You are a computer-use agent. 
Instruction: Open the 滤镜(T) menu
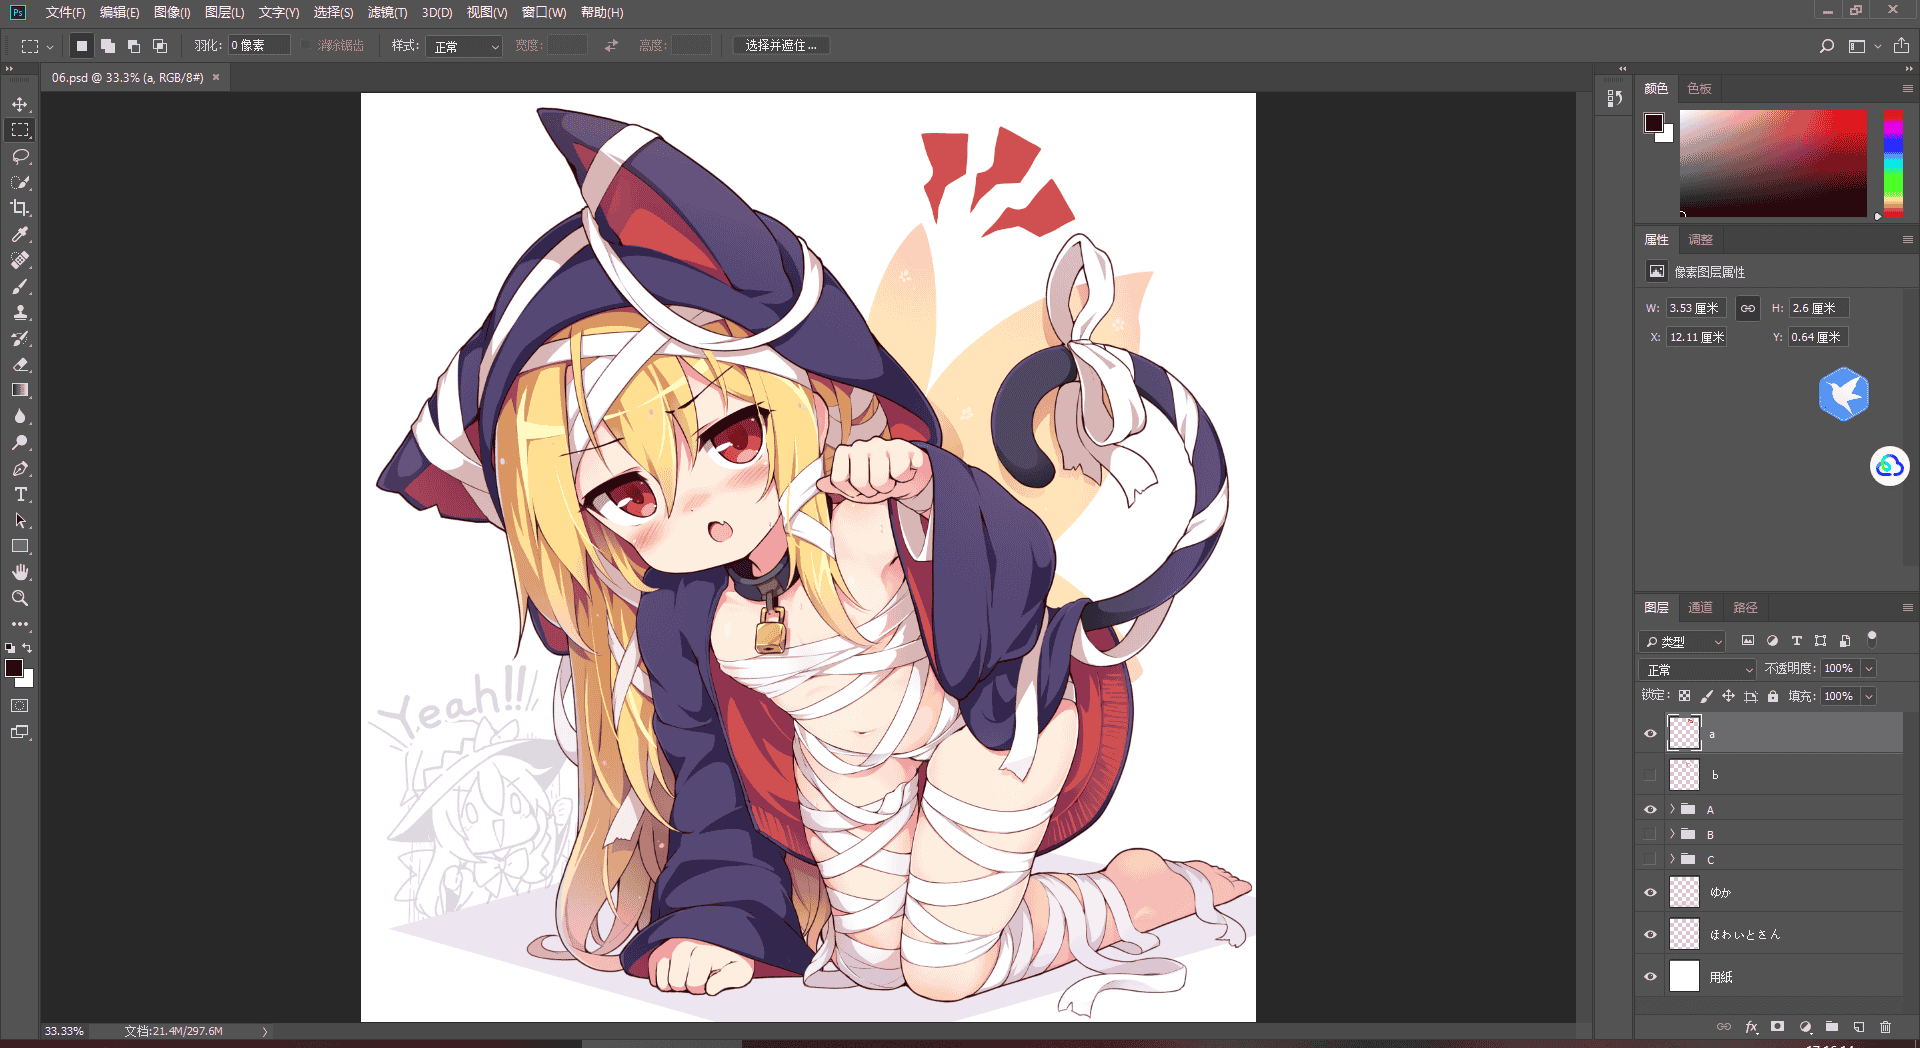pos(387,12)
